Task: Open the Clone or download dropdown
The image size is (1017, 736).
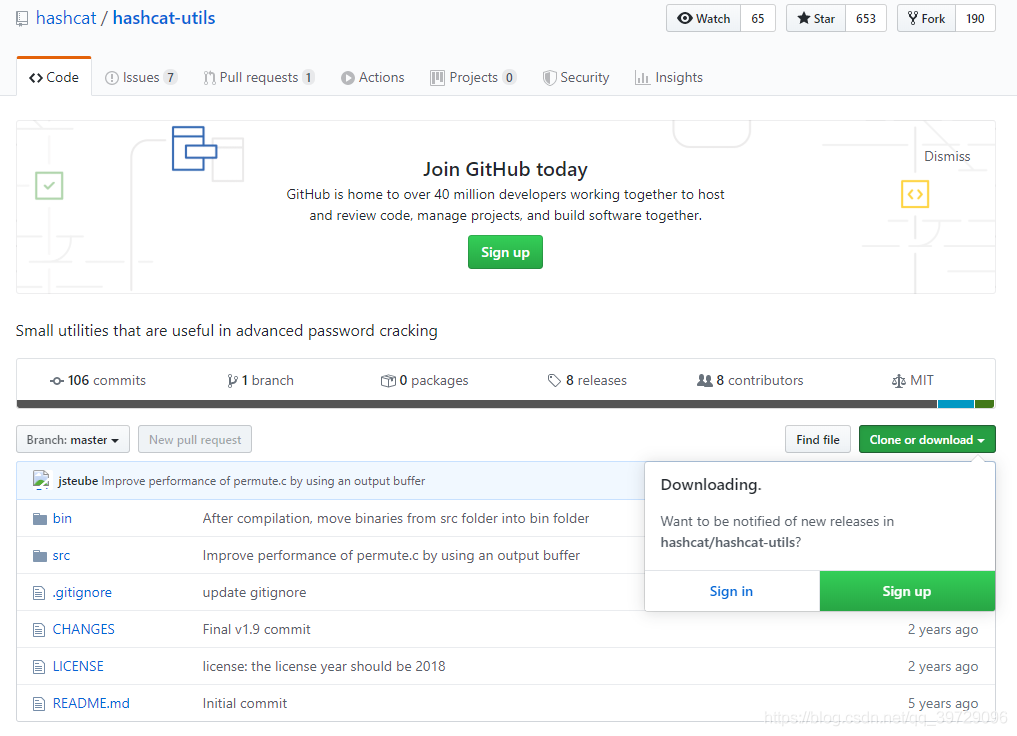Action: [x=927, y=440]
